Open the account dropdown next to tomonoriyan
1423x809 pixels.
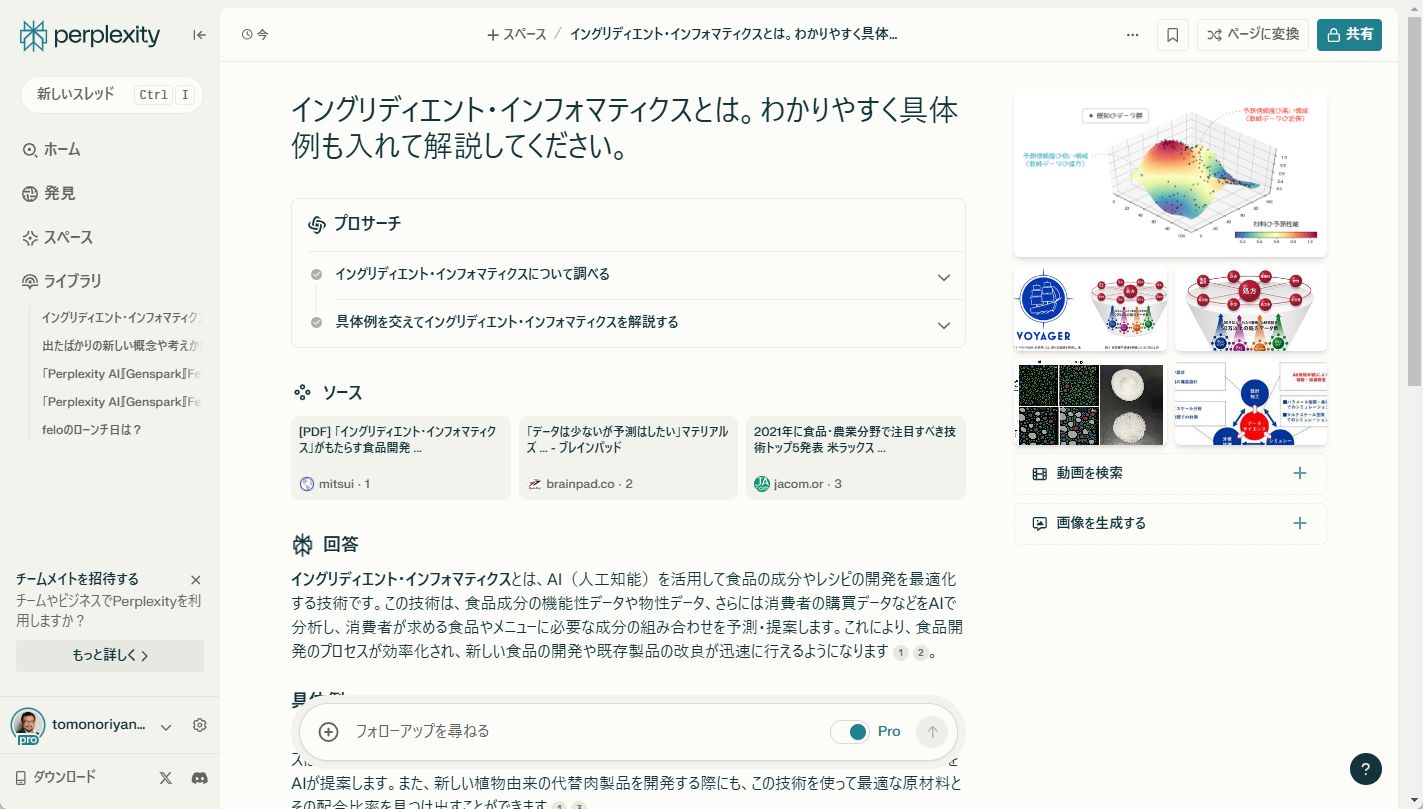tap(165, 725)
